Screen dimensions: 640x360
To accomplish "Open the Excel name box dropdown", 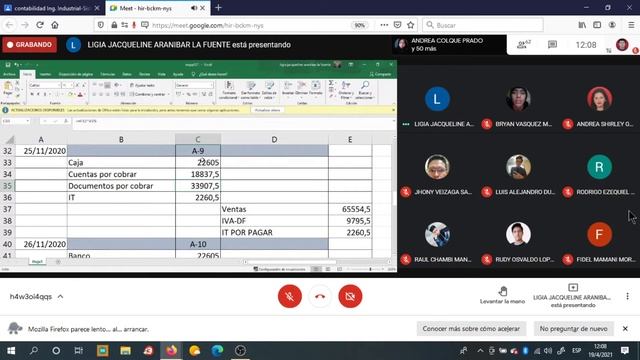I will (x=27, y=121).
